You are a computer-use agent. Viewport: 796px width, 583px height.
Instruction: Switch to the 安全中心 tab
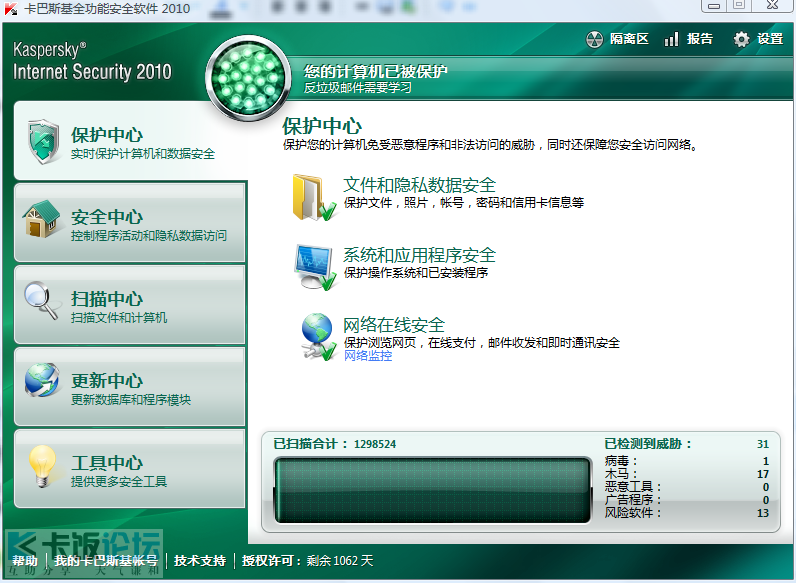tap(130, 222)
